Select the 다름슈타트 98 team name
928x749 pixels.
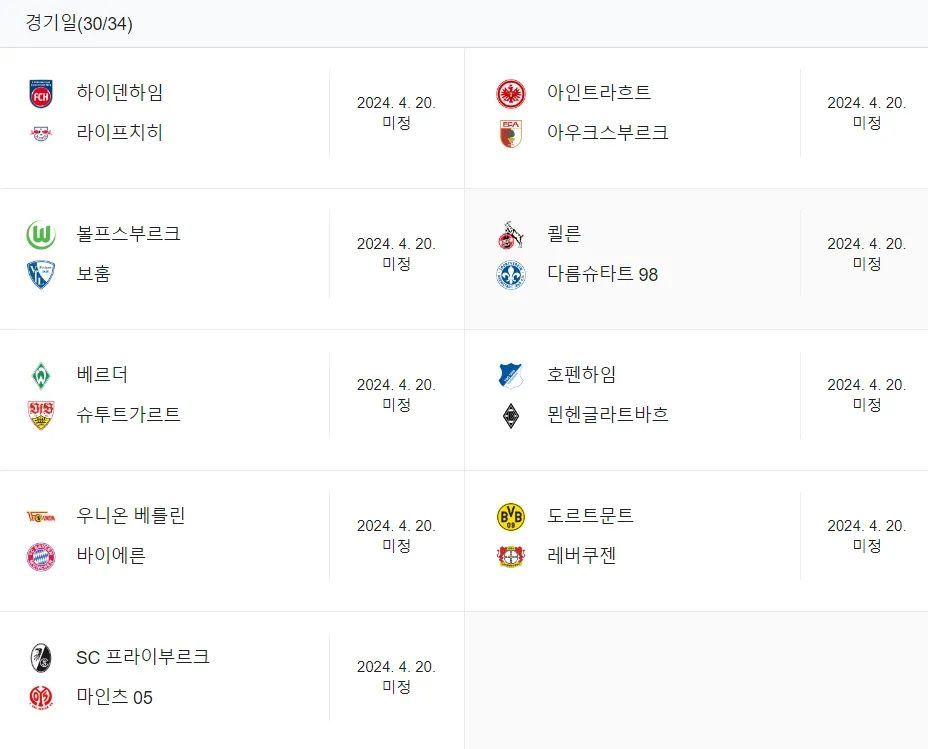602,274
